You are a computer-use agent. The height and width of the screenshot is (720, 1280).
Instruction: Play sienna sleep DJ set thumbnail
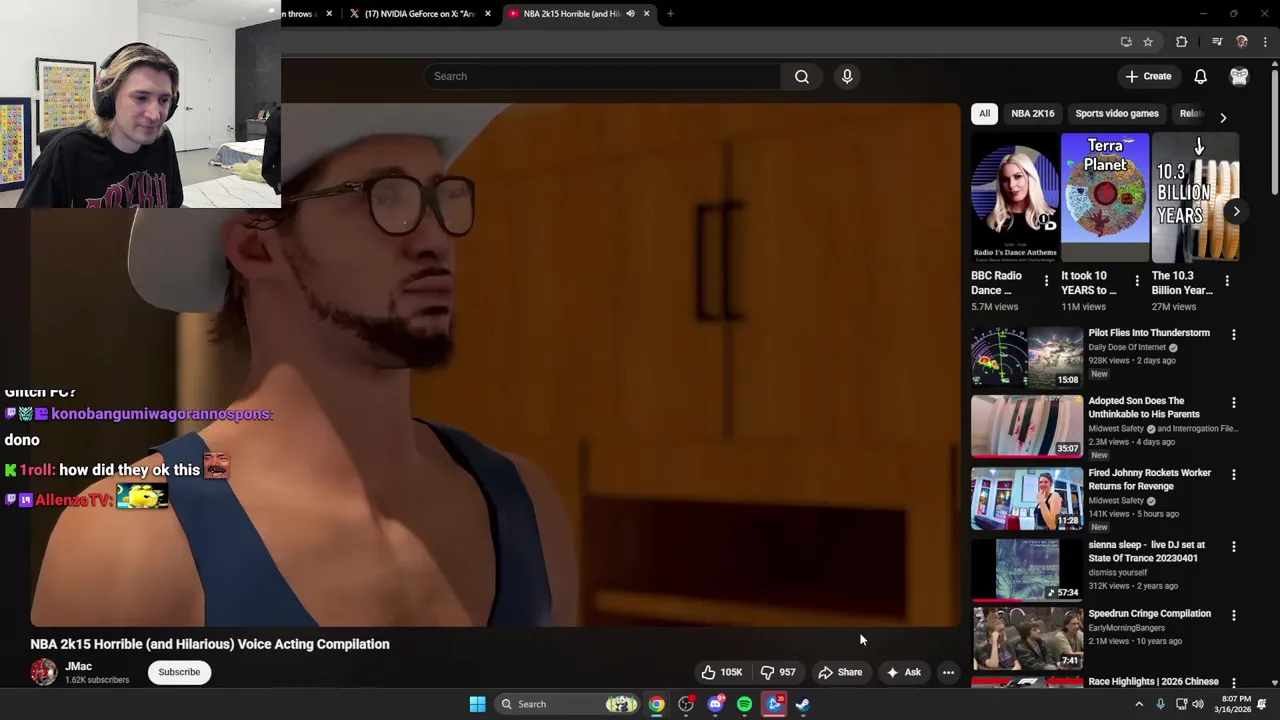(x=1027, y=569)
